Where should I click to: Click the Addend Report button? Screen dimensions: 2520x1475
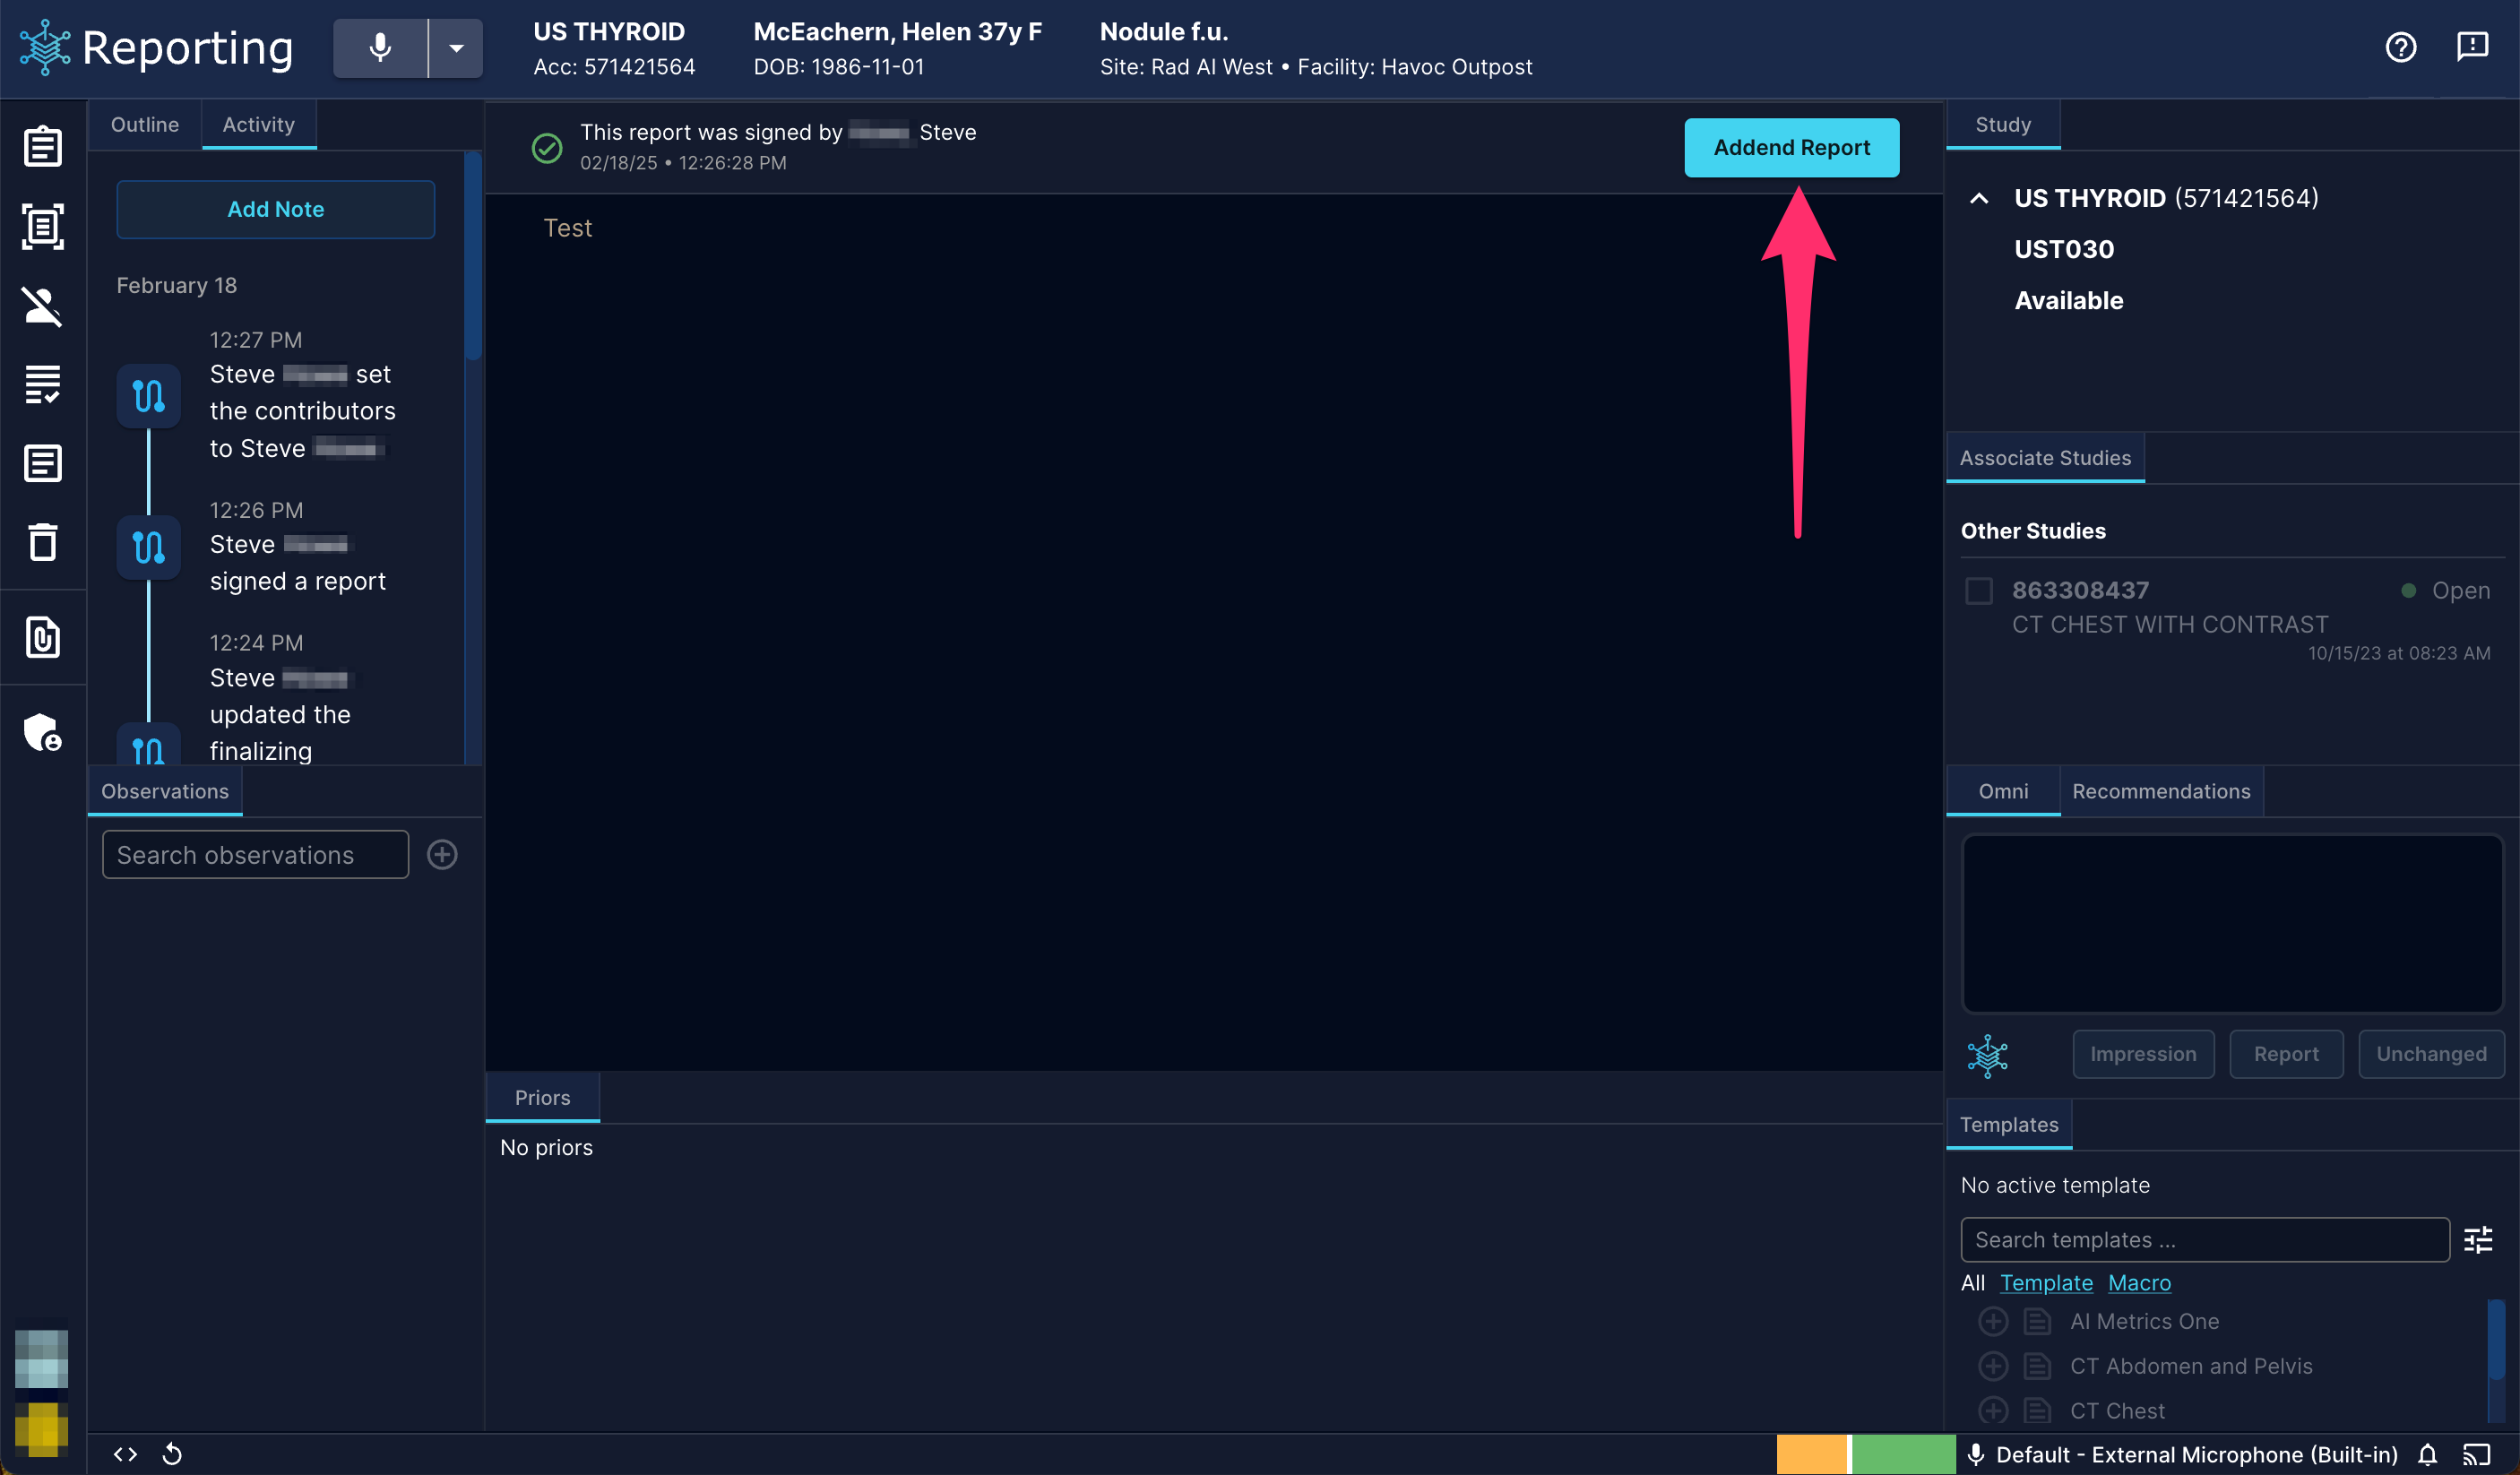[x=1791, y=148]
